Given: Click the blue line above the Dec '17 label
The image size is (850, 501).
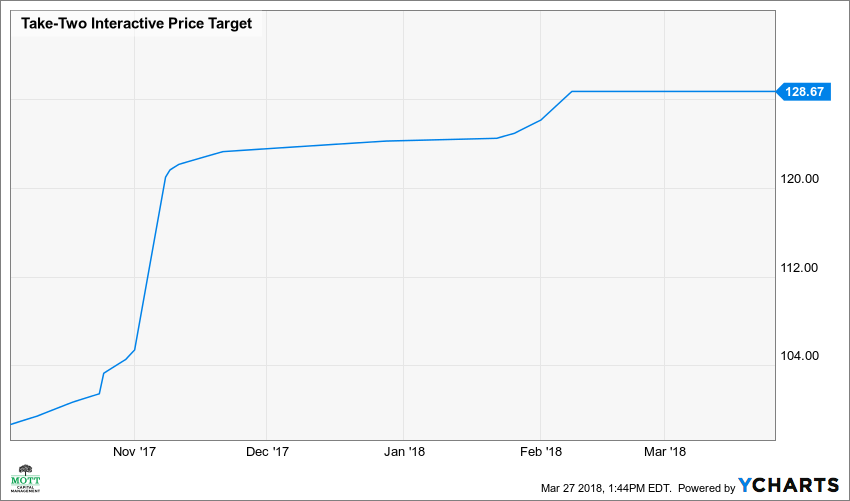Looking at the screenshot, I should [267, 149].
